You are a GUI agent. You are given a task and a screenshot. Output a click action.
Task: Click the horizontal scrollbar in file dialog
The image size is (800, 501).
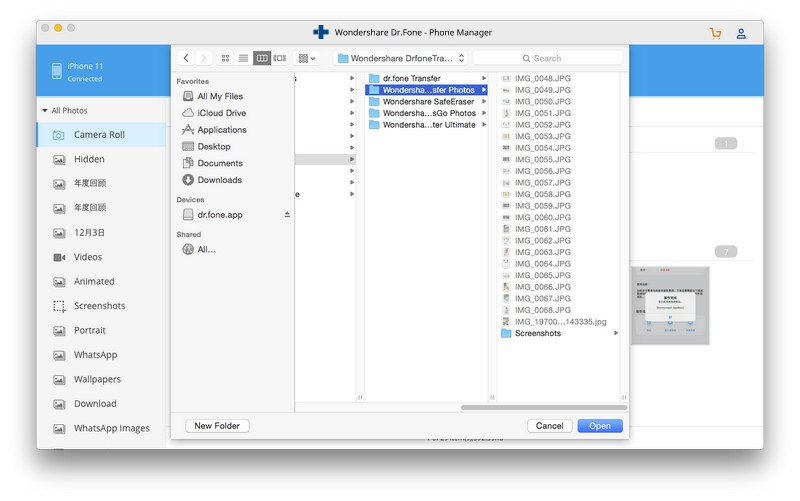tap(544, 408)
